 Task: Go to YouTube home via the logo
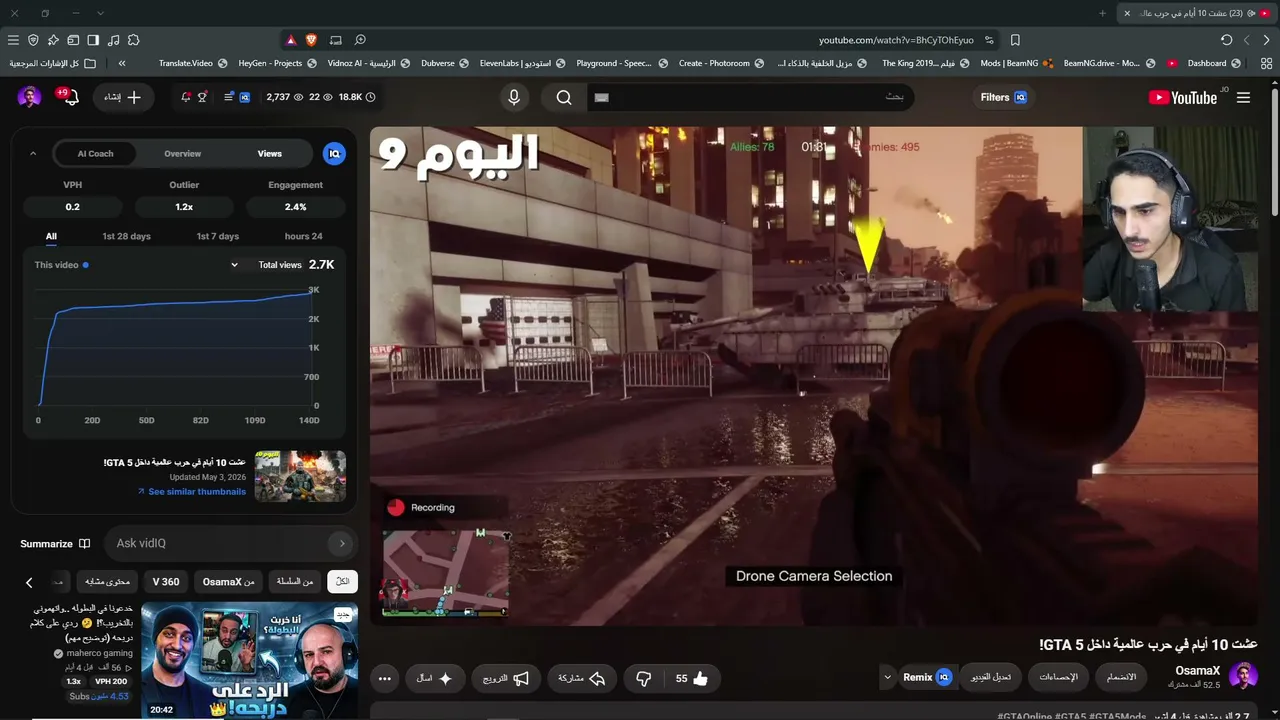point(1183,97)
